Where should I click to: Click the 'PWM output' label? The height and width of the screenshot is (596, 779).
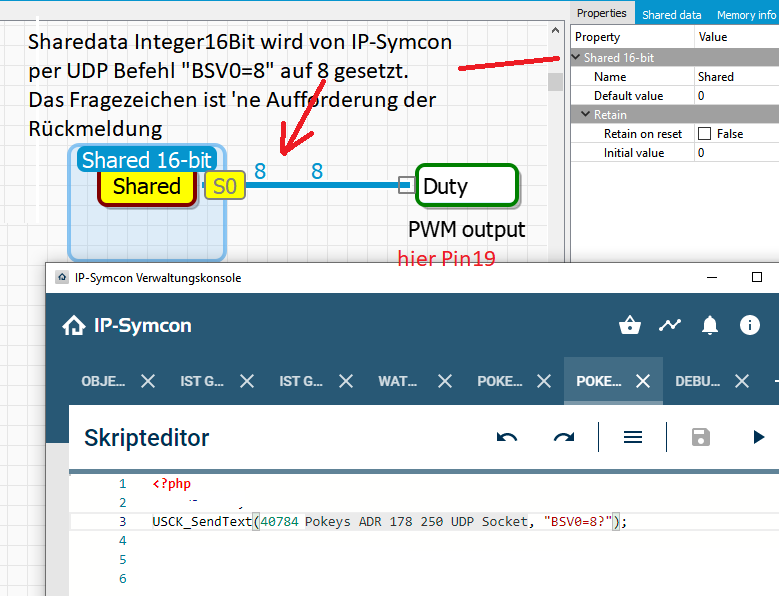(467, 229)
